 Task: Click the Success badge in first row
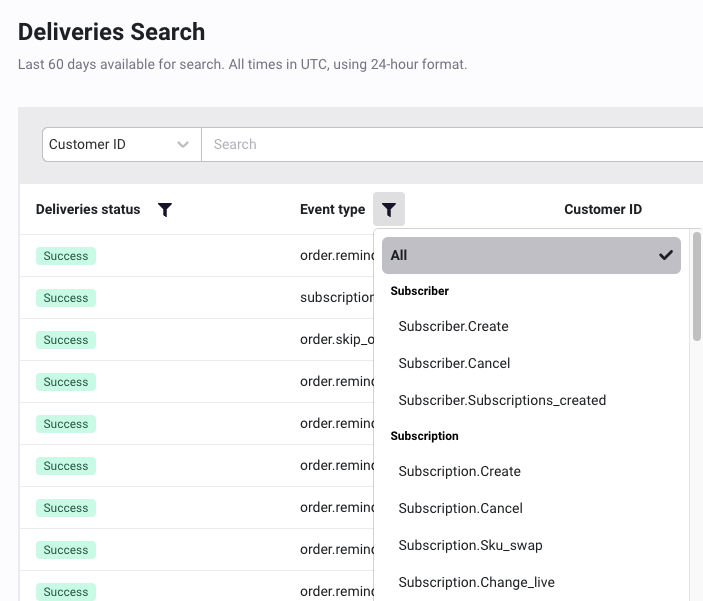66,256
